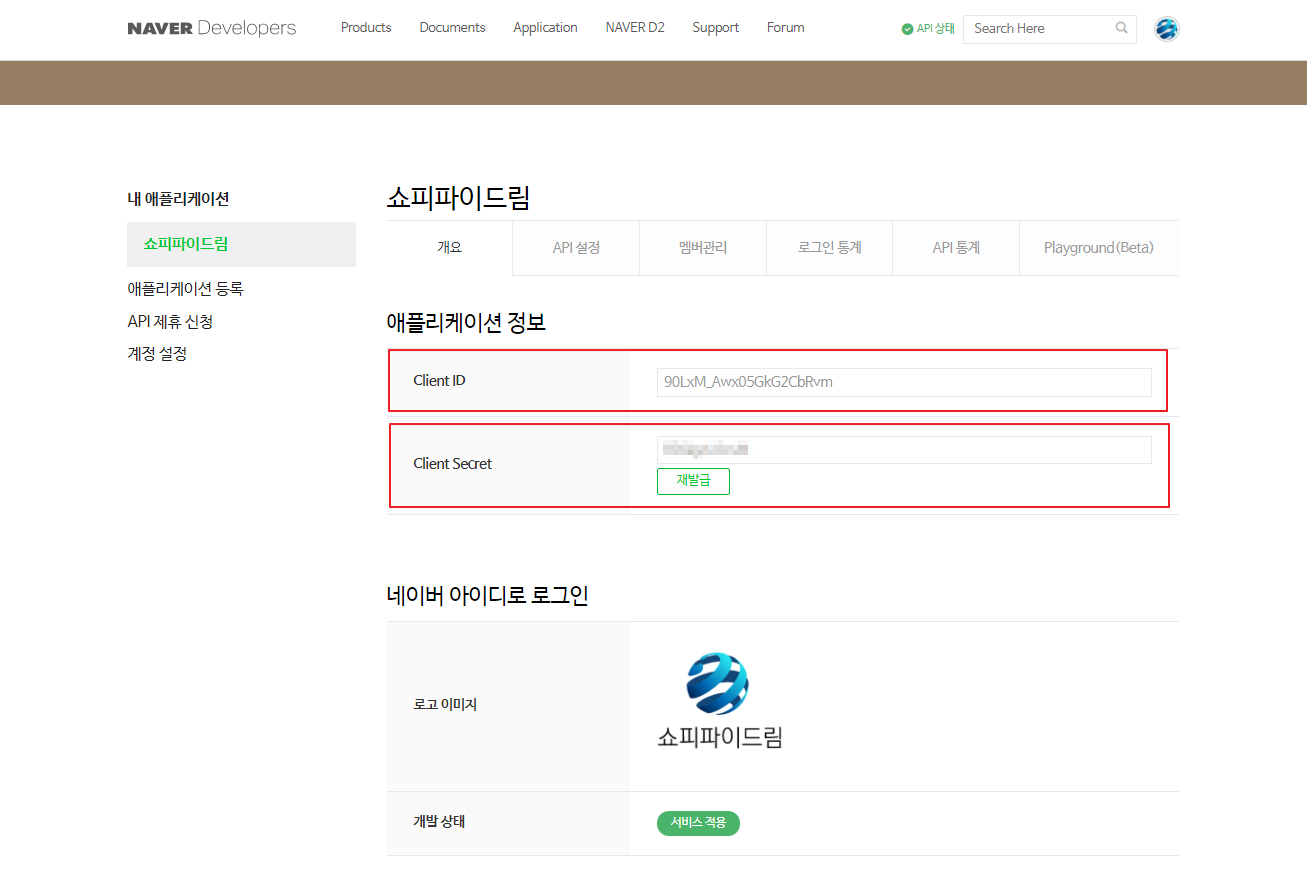1307x887 pixels.
Task: Open the API 통계 tab
Action: tap(956, 248)
